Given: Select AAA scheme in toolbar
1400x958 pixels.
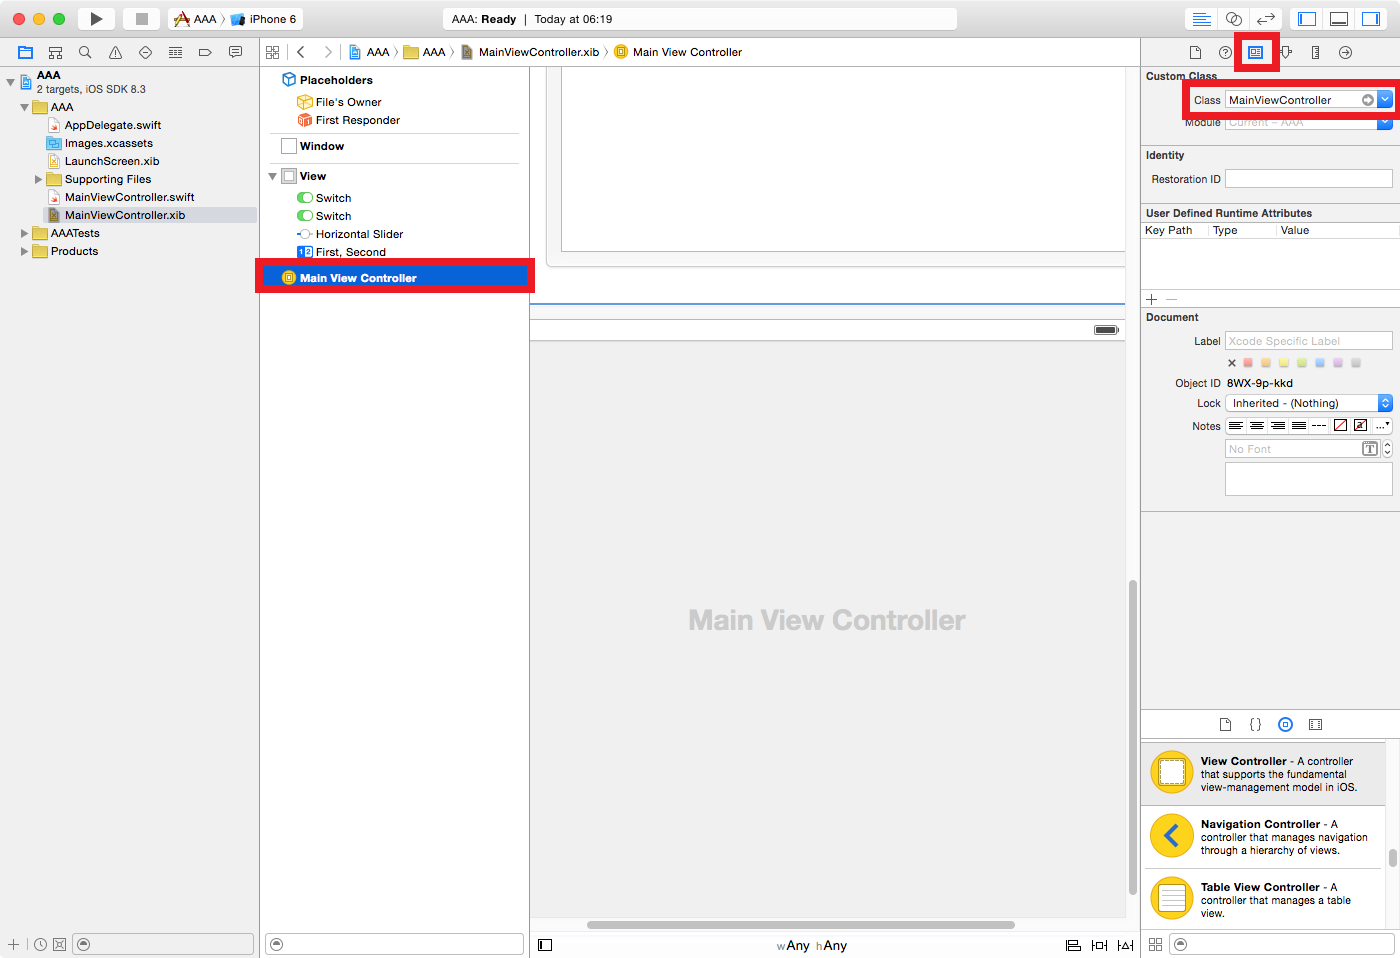Looking at the screenshot, I should click(x=196, y=19).
